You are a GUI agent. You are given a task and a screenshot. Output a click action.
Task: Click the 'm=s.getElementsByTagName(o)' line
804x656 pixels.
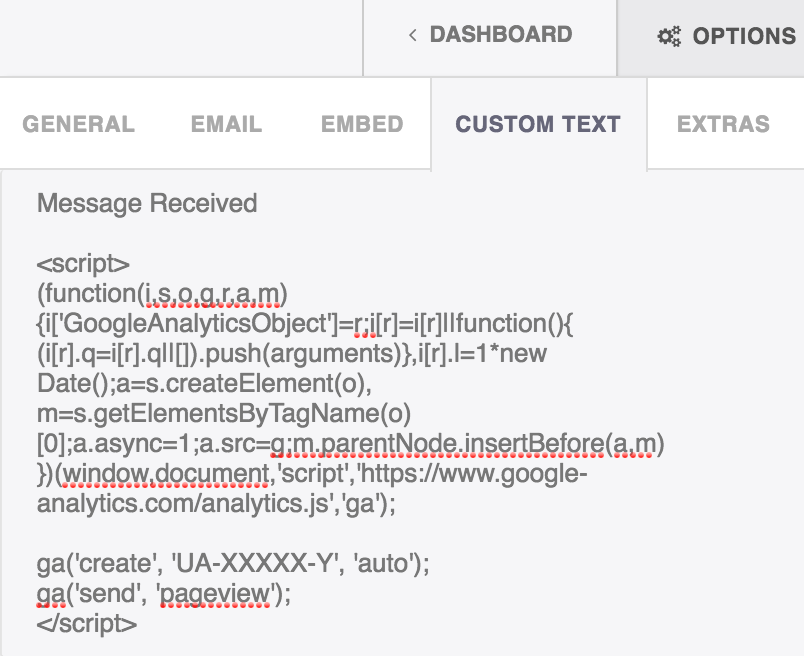point(224,413)
